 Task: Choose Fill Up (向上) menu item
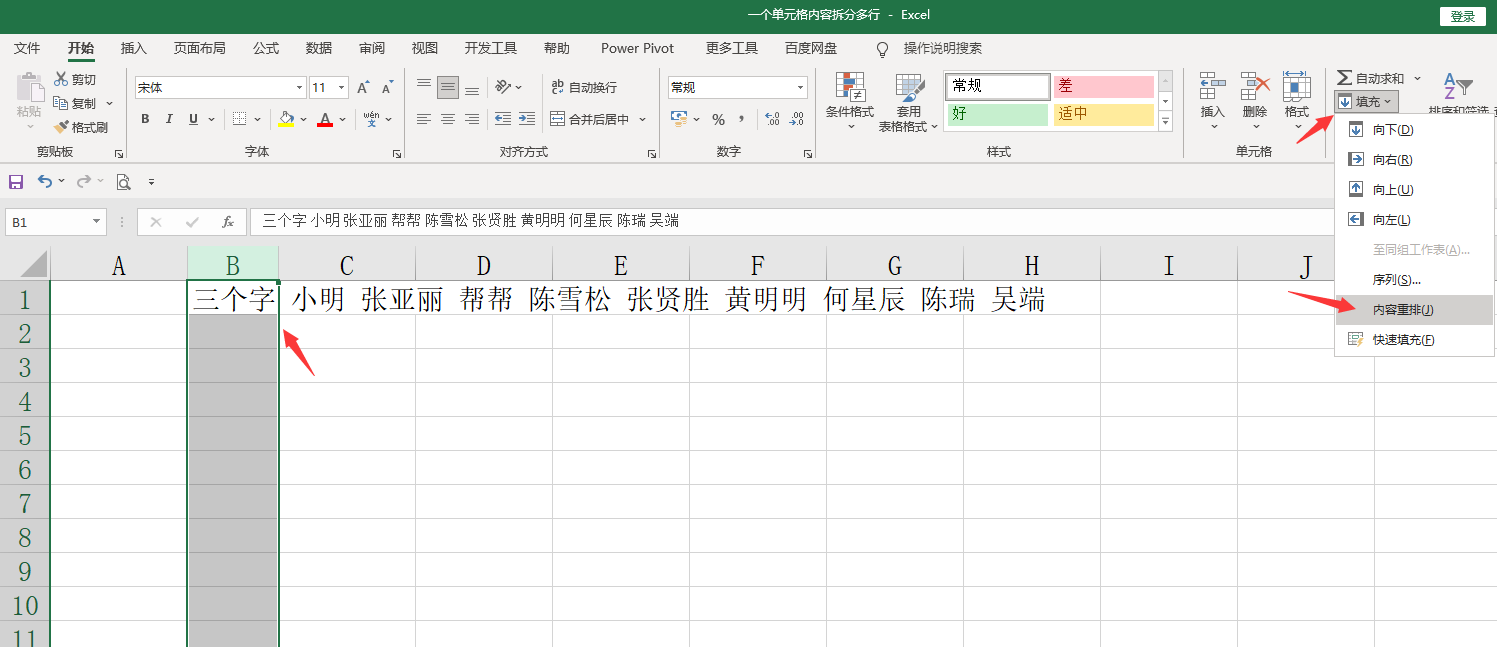click(x=1414, y=190)
